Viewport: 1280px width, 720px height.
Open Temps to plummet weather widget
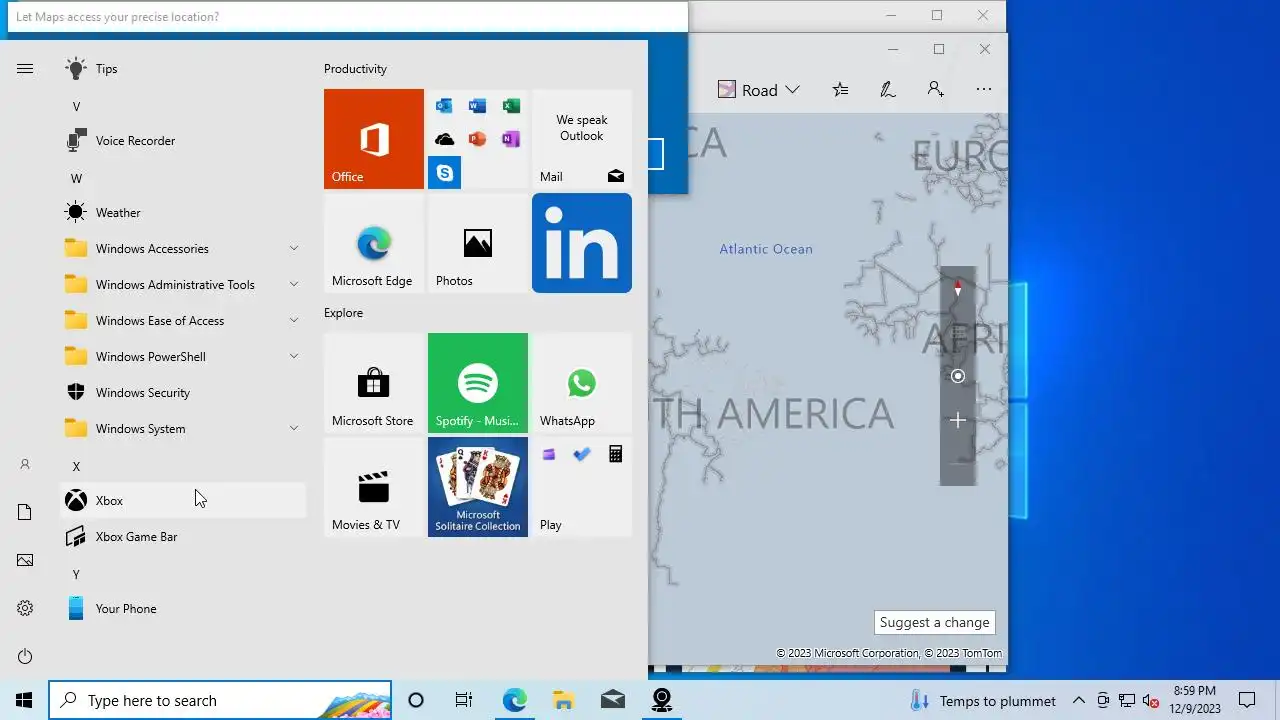(983, 700)
